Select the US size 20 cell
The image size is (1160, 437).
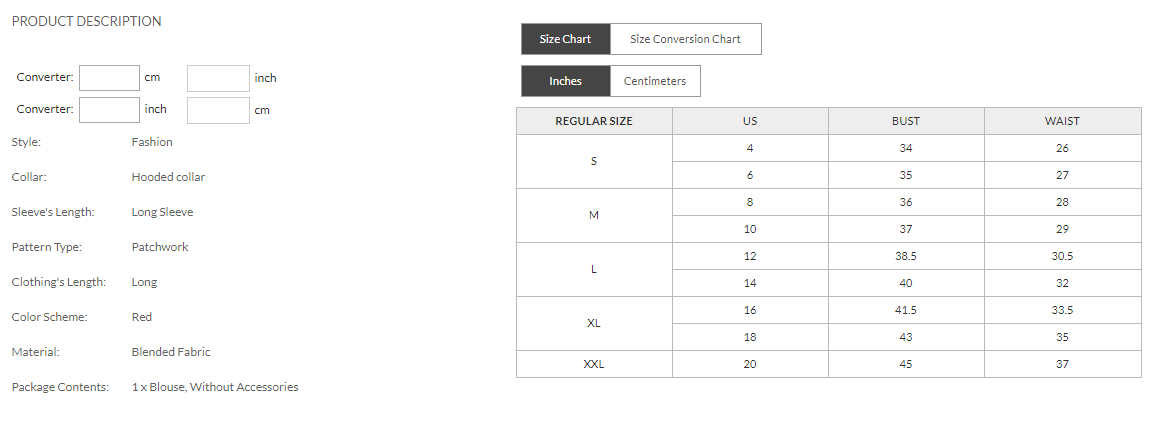click(750, 364)
